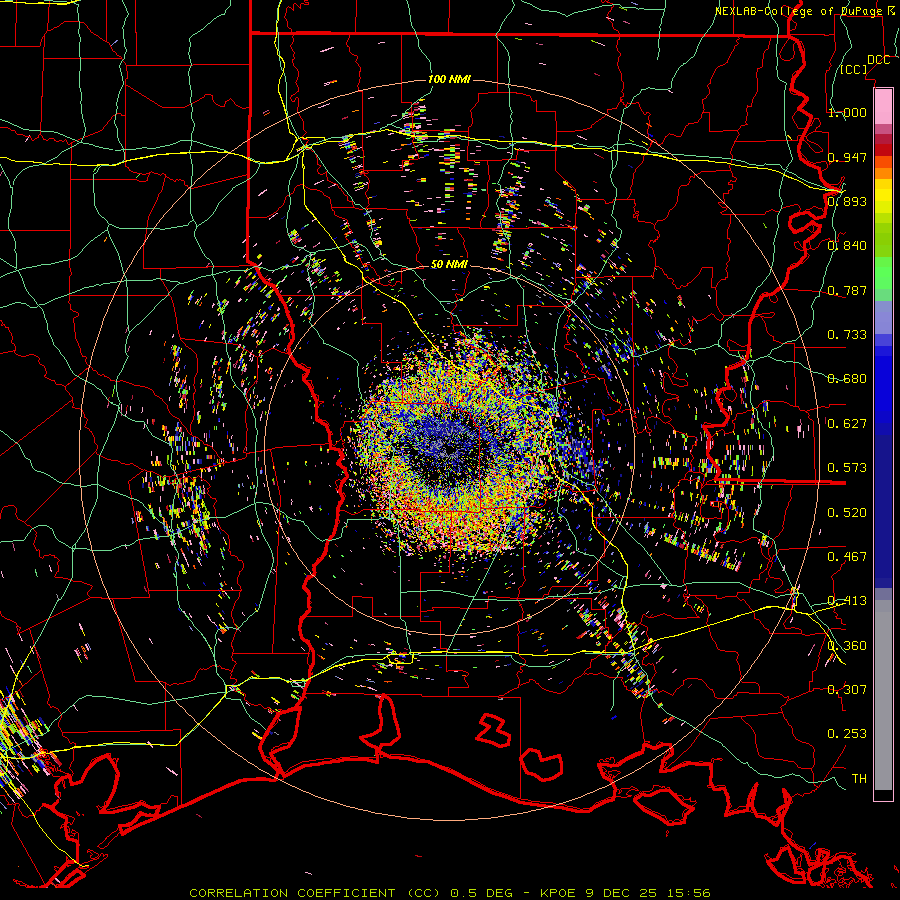The height and width of the screenshot is (900, 900).
Task: Select the 50 NMI range ring label
Action: pyautogui.click(x=449, y=264)
